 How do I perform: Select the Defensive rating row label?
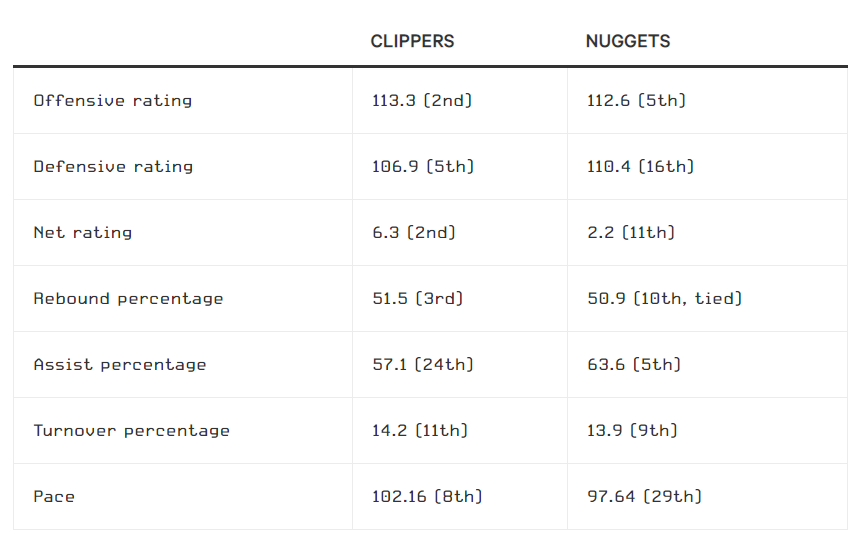(x=113, y=166)
